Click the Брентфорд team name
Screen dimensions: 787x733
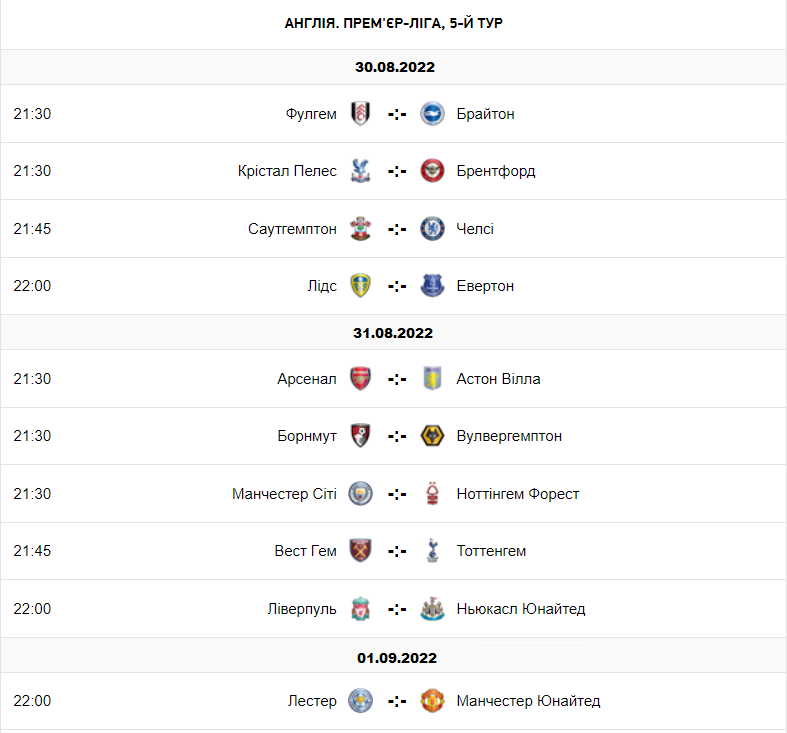[495, 171]
